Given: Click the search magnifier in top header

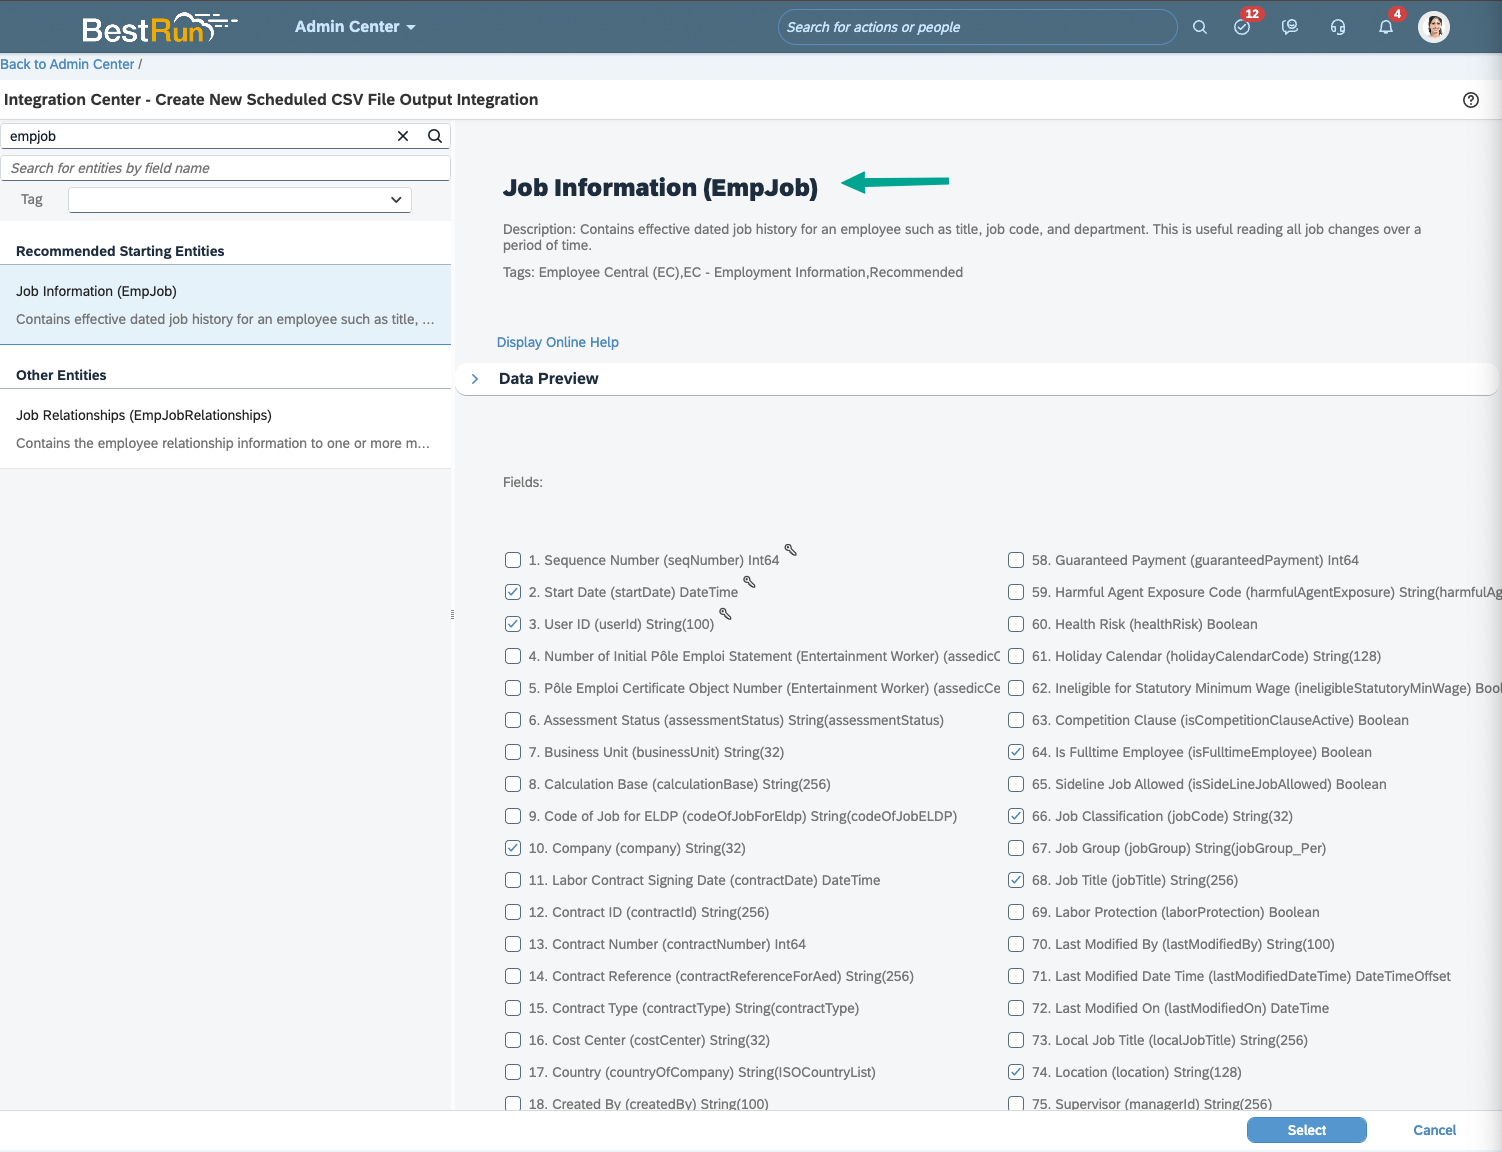Looking at the screenshot, I should [1199, 27].
